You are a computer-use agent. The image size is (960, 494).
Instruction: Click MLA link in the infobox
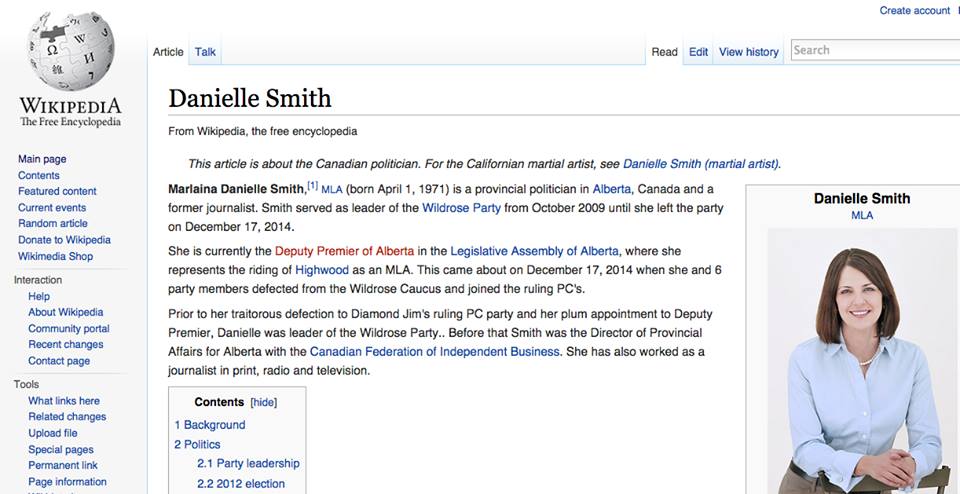point(862,215)
